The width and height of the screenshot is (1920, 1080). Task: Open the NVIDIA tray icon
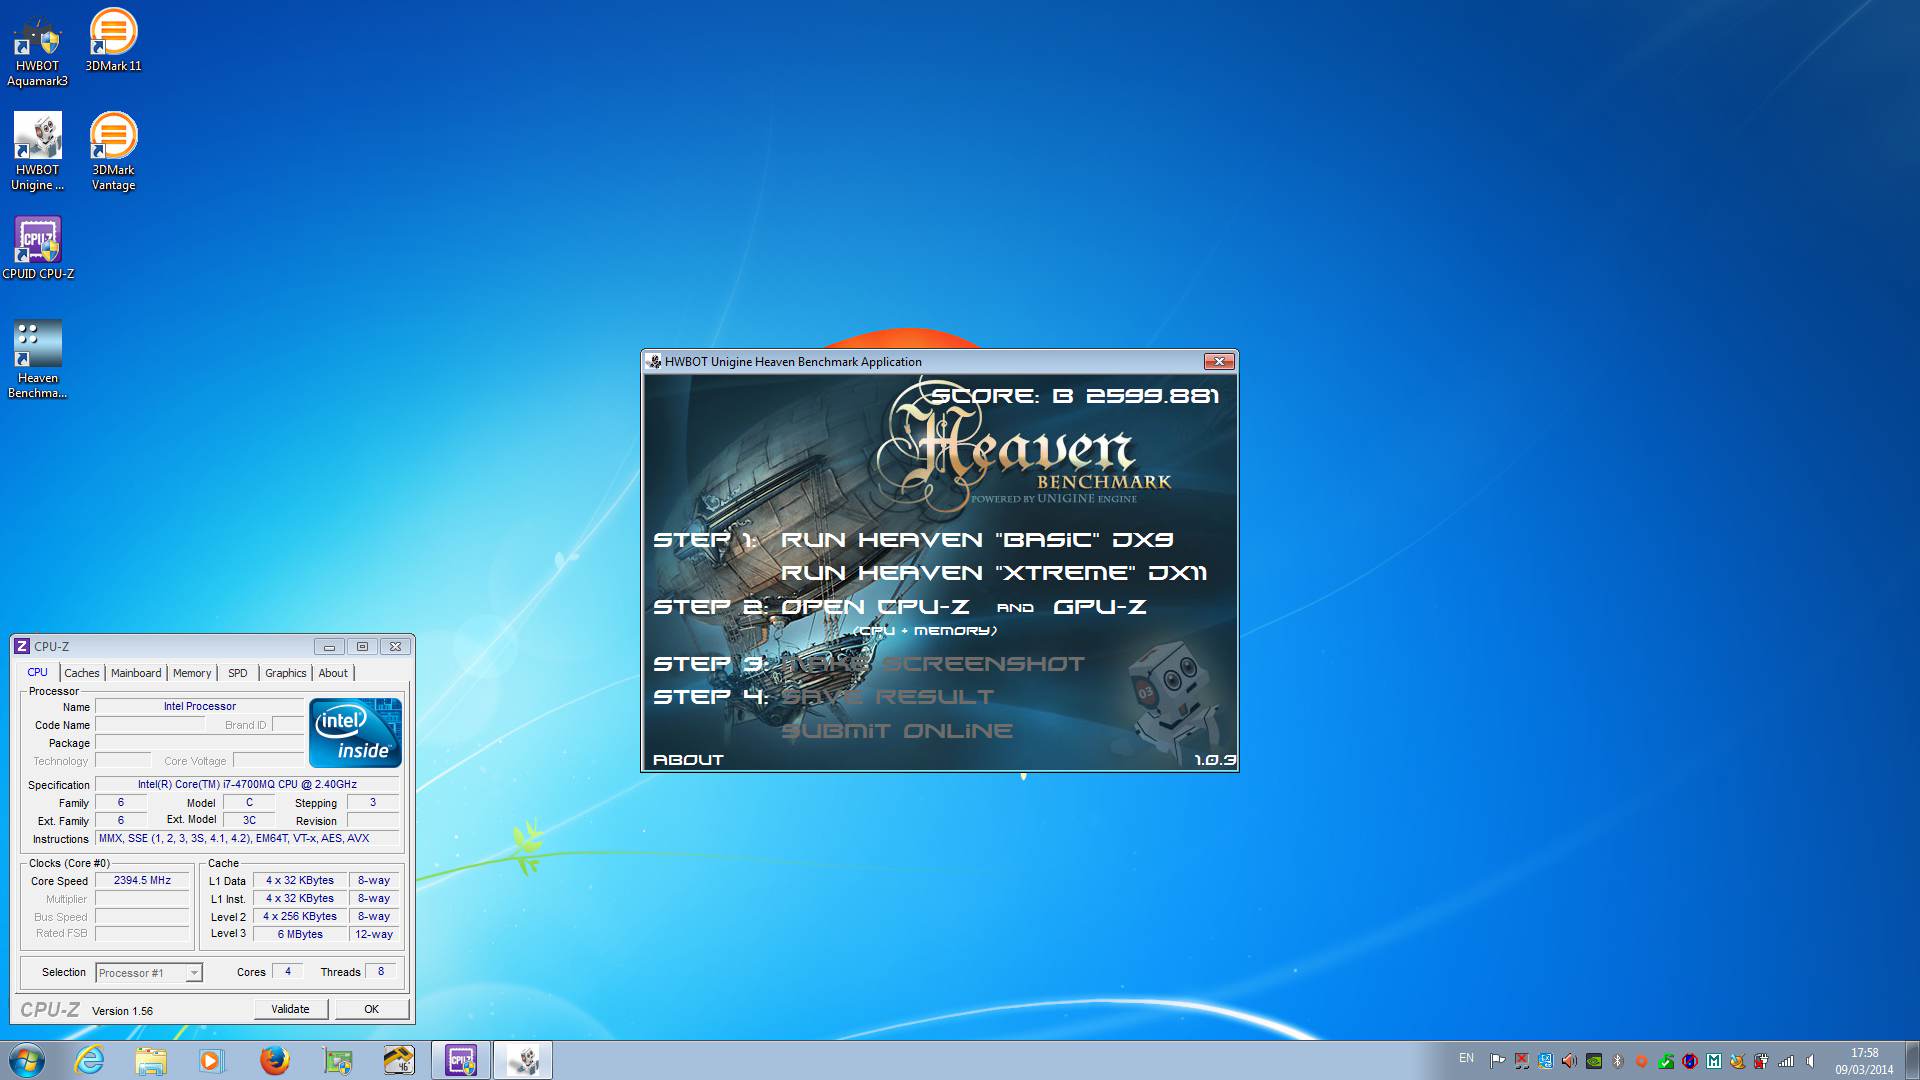pos(1594,1061)
